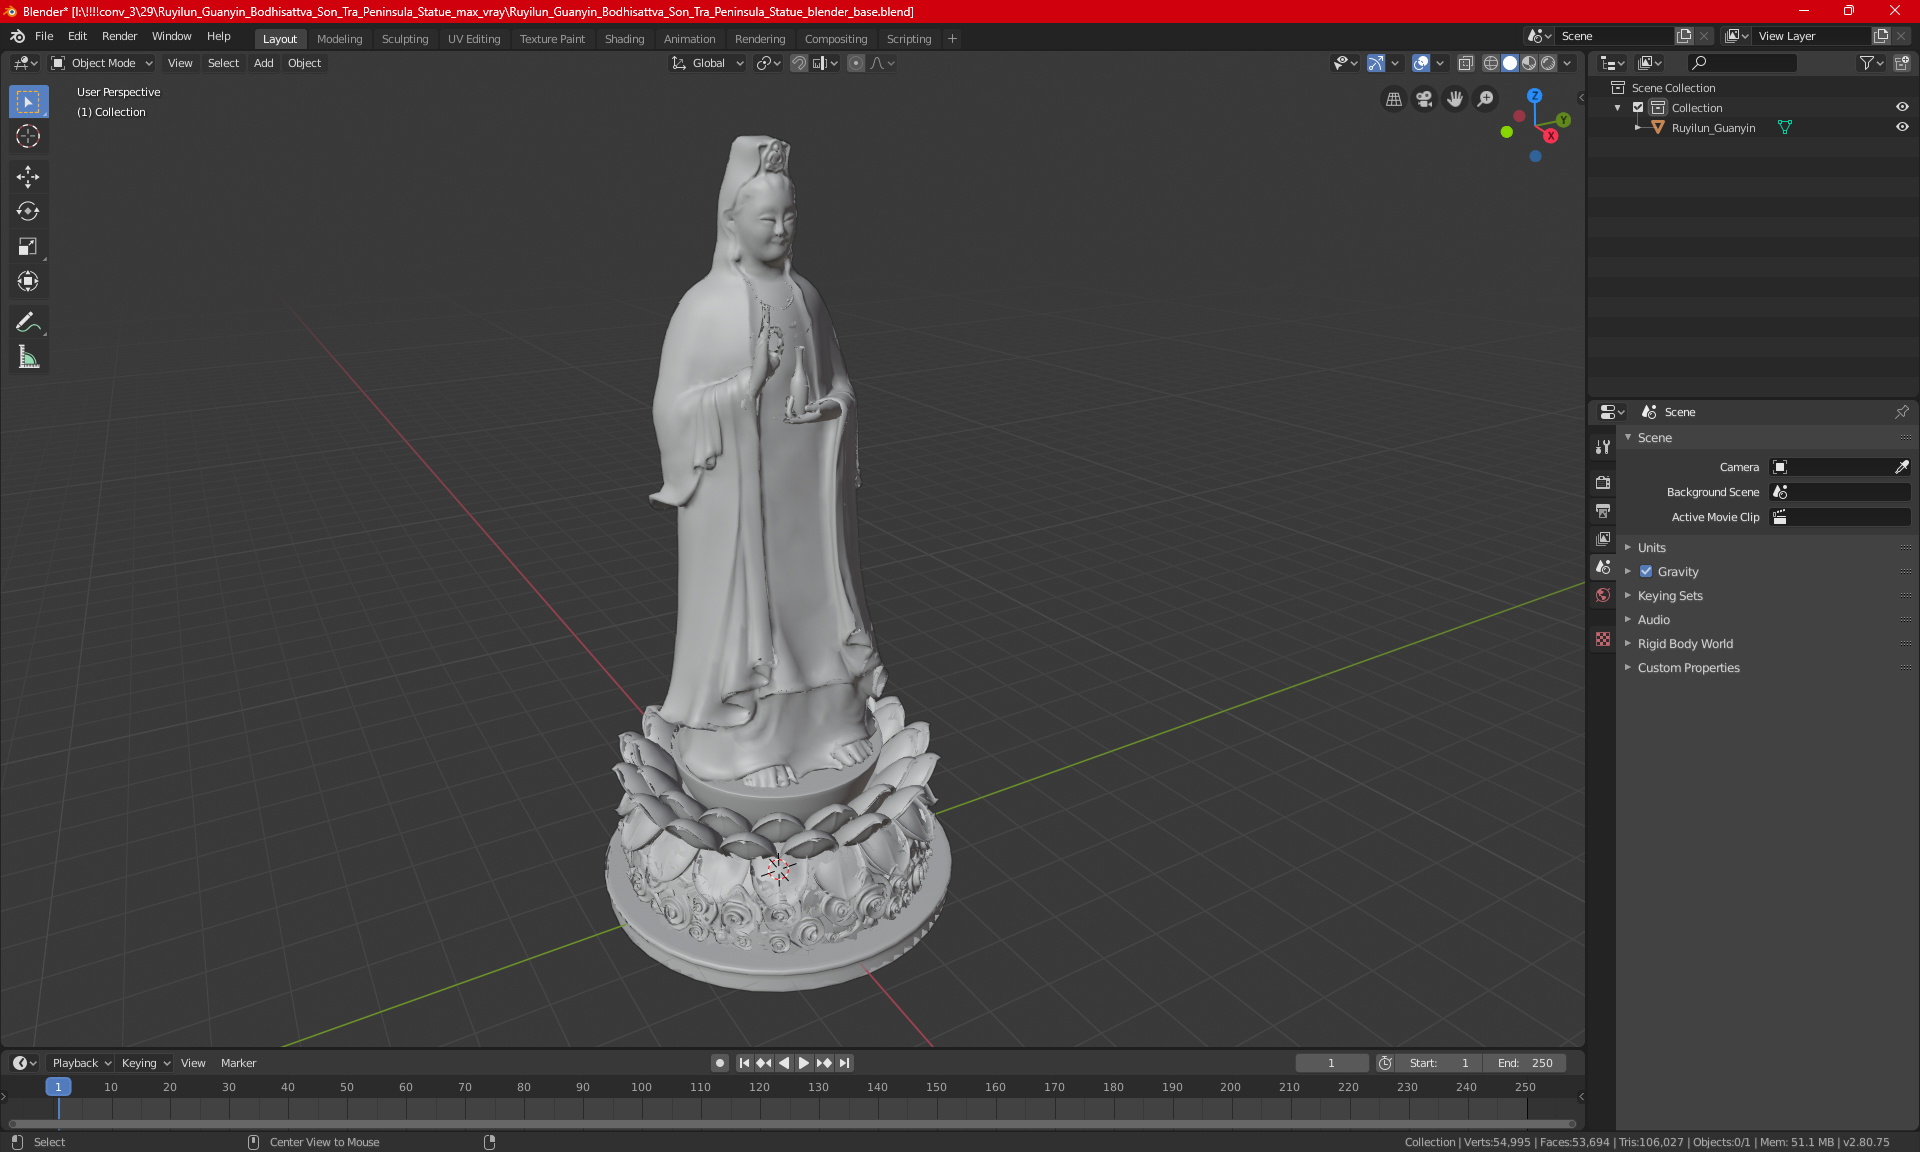Select the Scale tool
1920x1152 pixels.
pos(28,246)
